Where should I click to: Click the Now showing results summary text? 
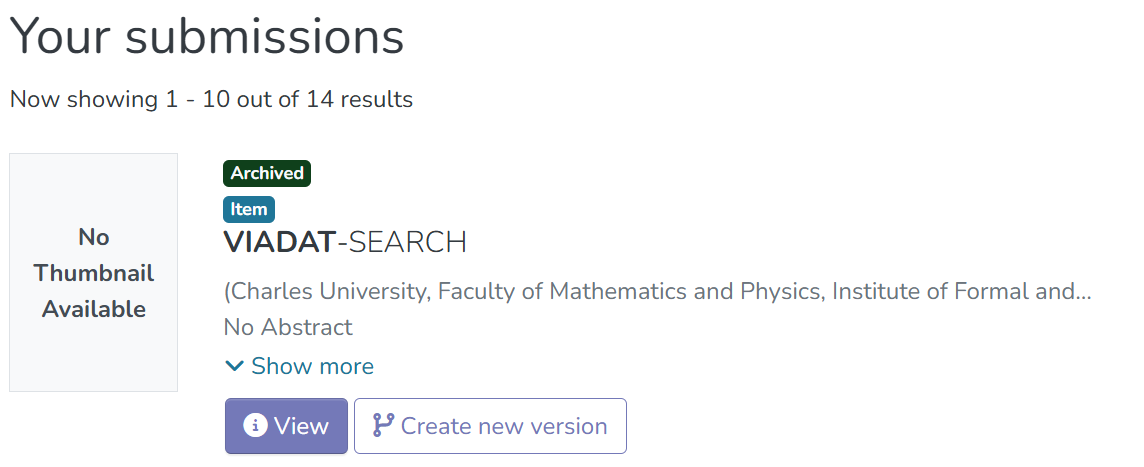212,99
